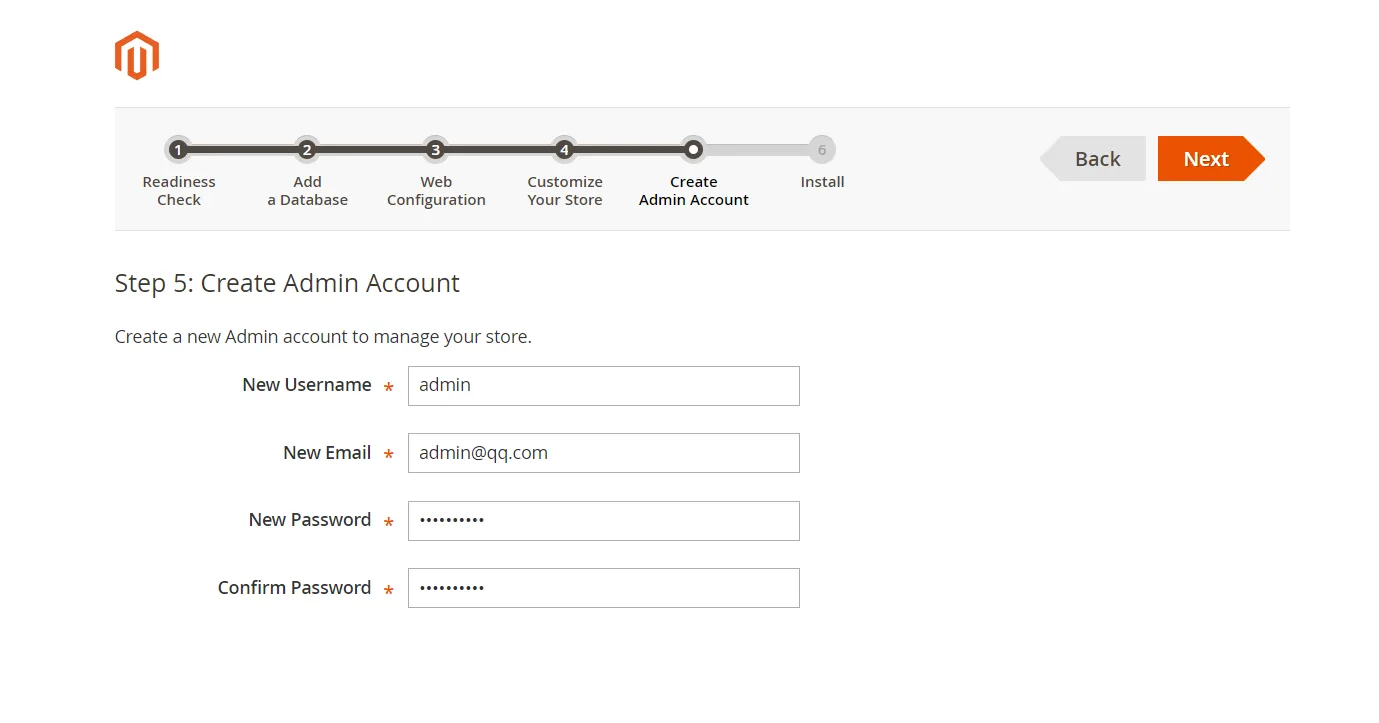
Task: Click the progress bar between steps 5 and 6
Action: click(757, 150)
